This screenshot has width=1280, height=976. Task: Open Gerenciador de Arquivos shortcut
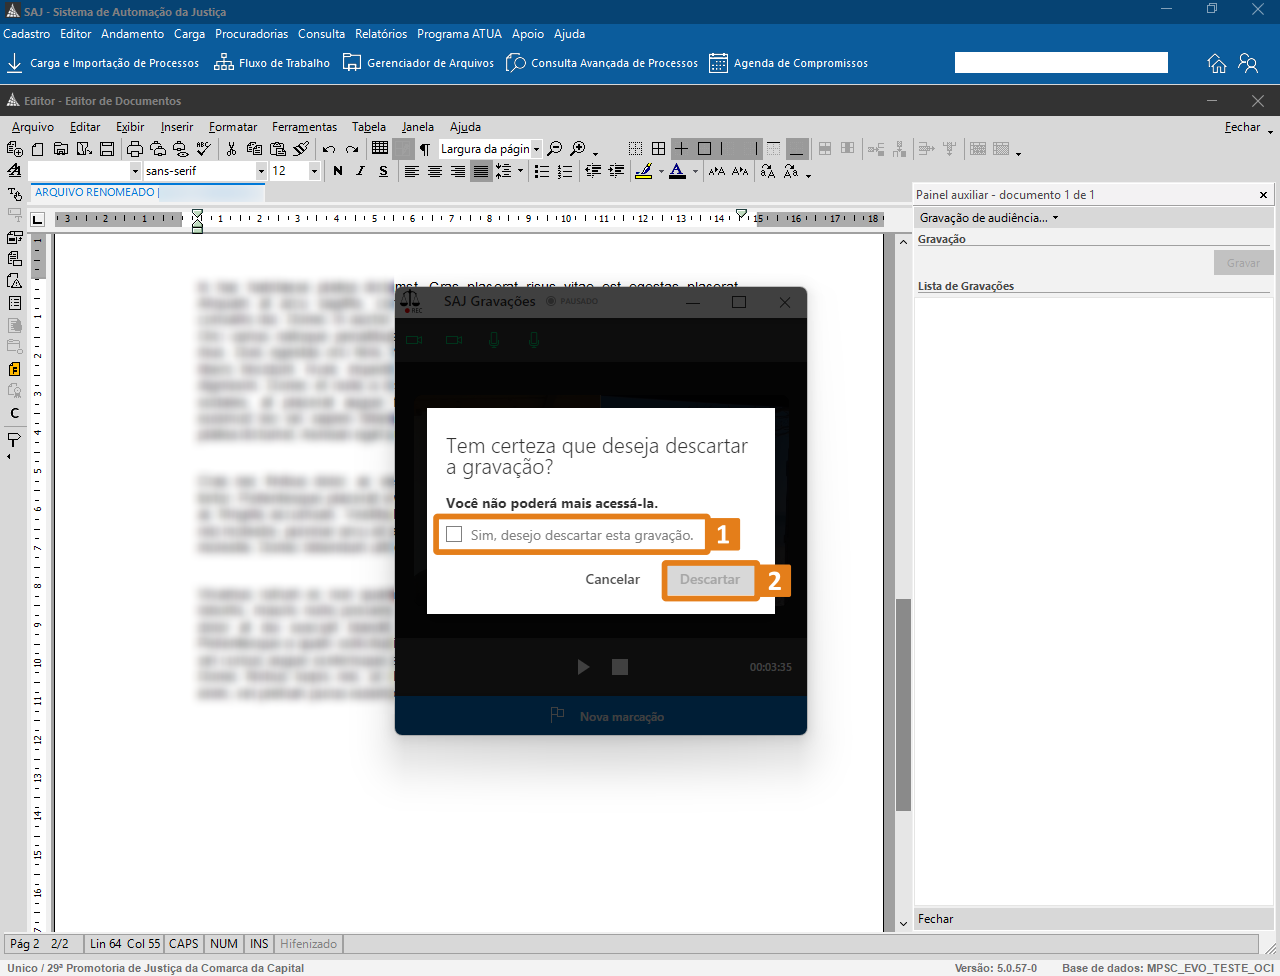418,63
